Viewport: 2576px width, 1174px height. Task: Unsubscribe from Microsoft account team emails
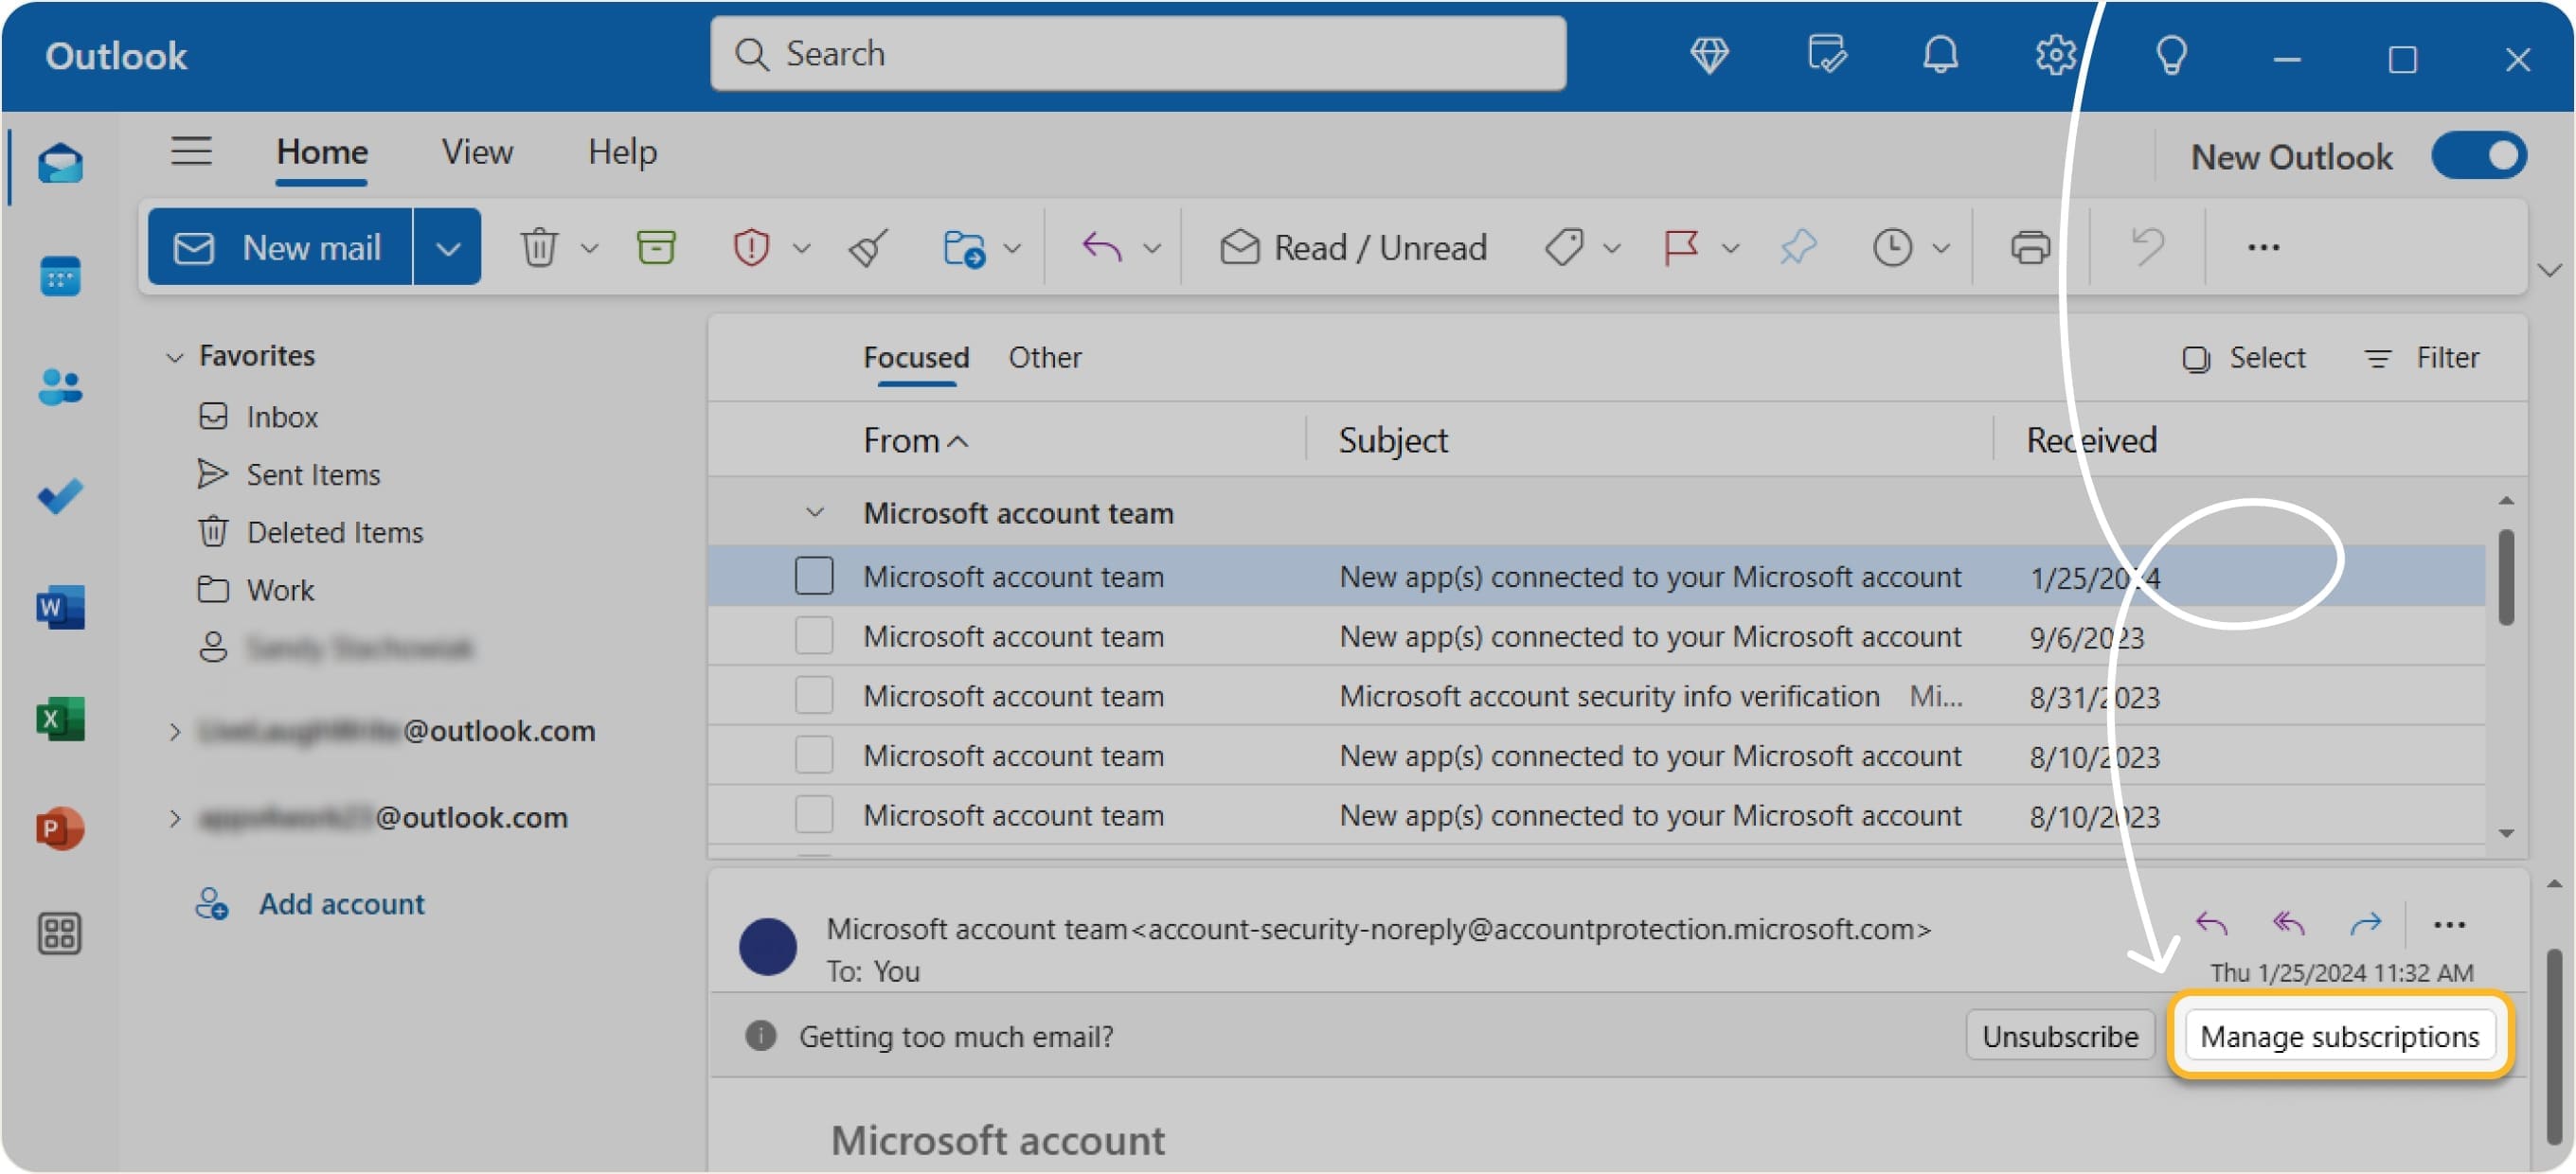2059,1036
